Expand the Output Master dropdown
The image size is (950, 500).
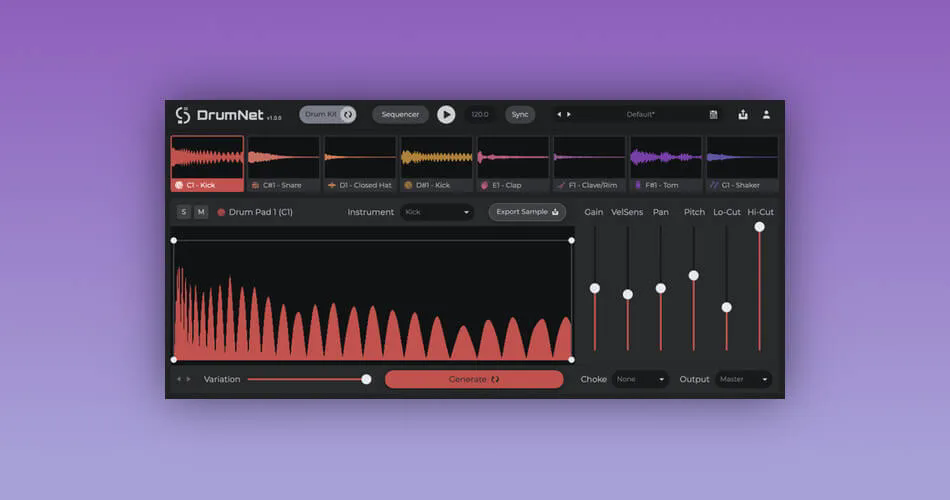(x=743, y=379)
